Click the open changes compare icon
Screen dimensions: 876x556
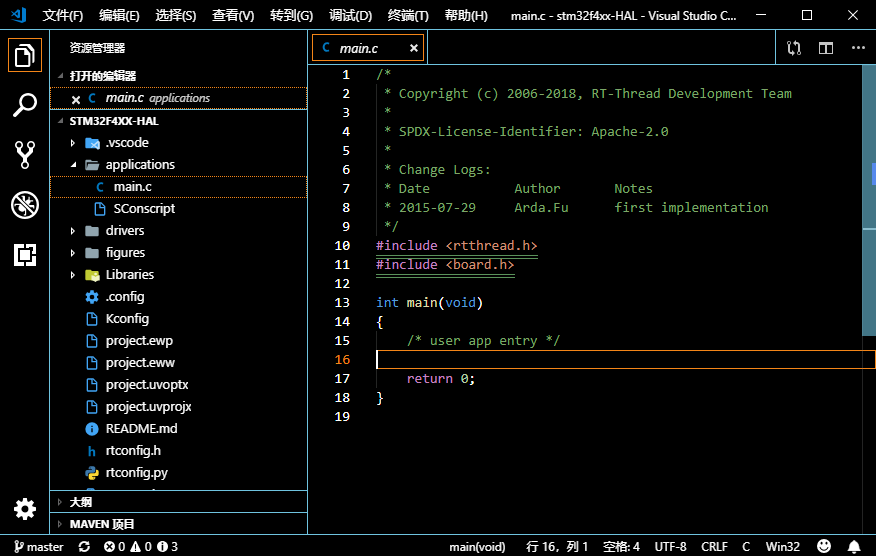point(794,48)
